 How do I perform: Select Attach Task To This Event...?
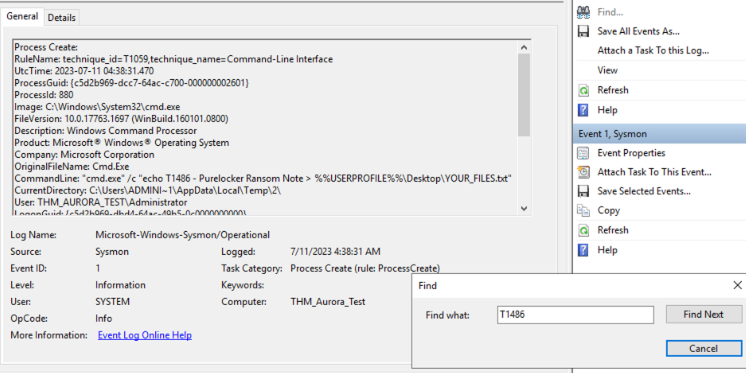(x=655, y=172)
